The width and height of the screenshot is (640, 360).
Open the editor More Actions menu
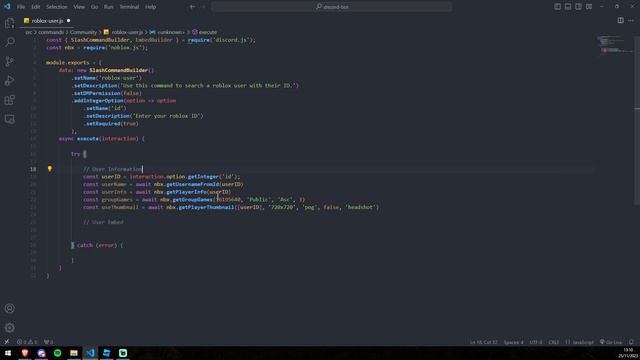pos(631,20)
